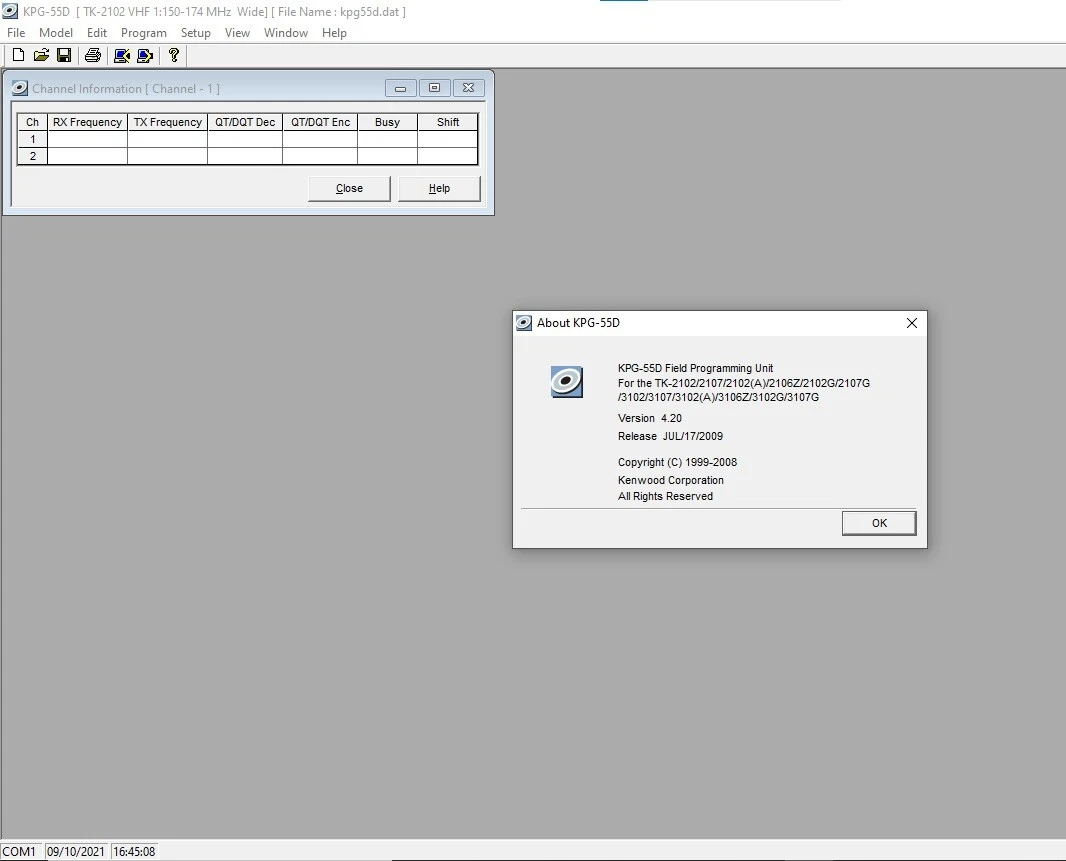Minimize the Channel Information window

400,88
